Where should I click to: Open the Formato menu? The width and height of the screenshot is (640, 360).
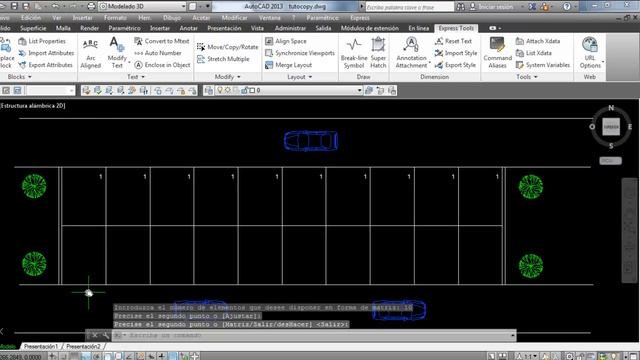[x=115, y=18]
